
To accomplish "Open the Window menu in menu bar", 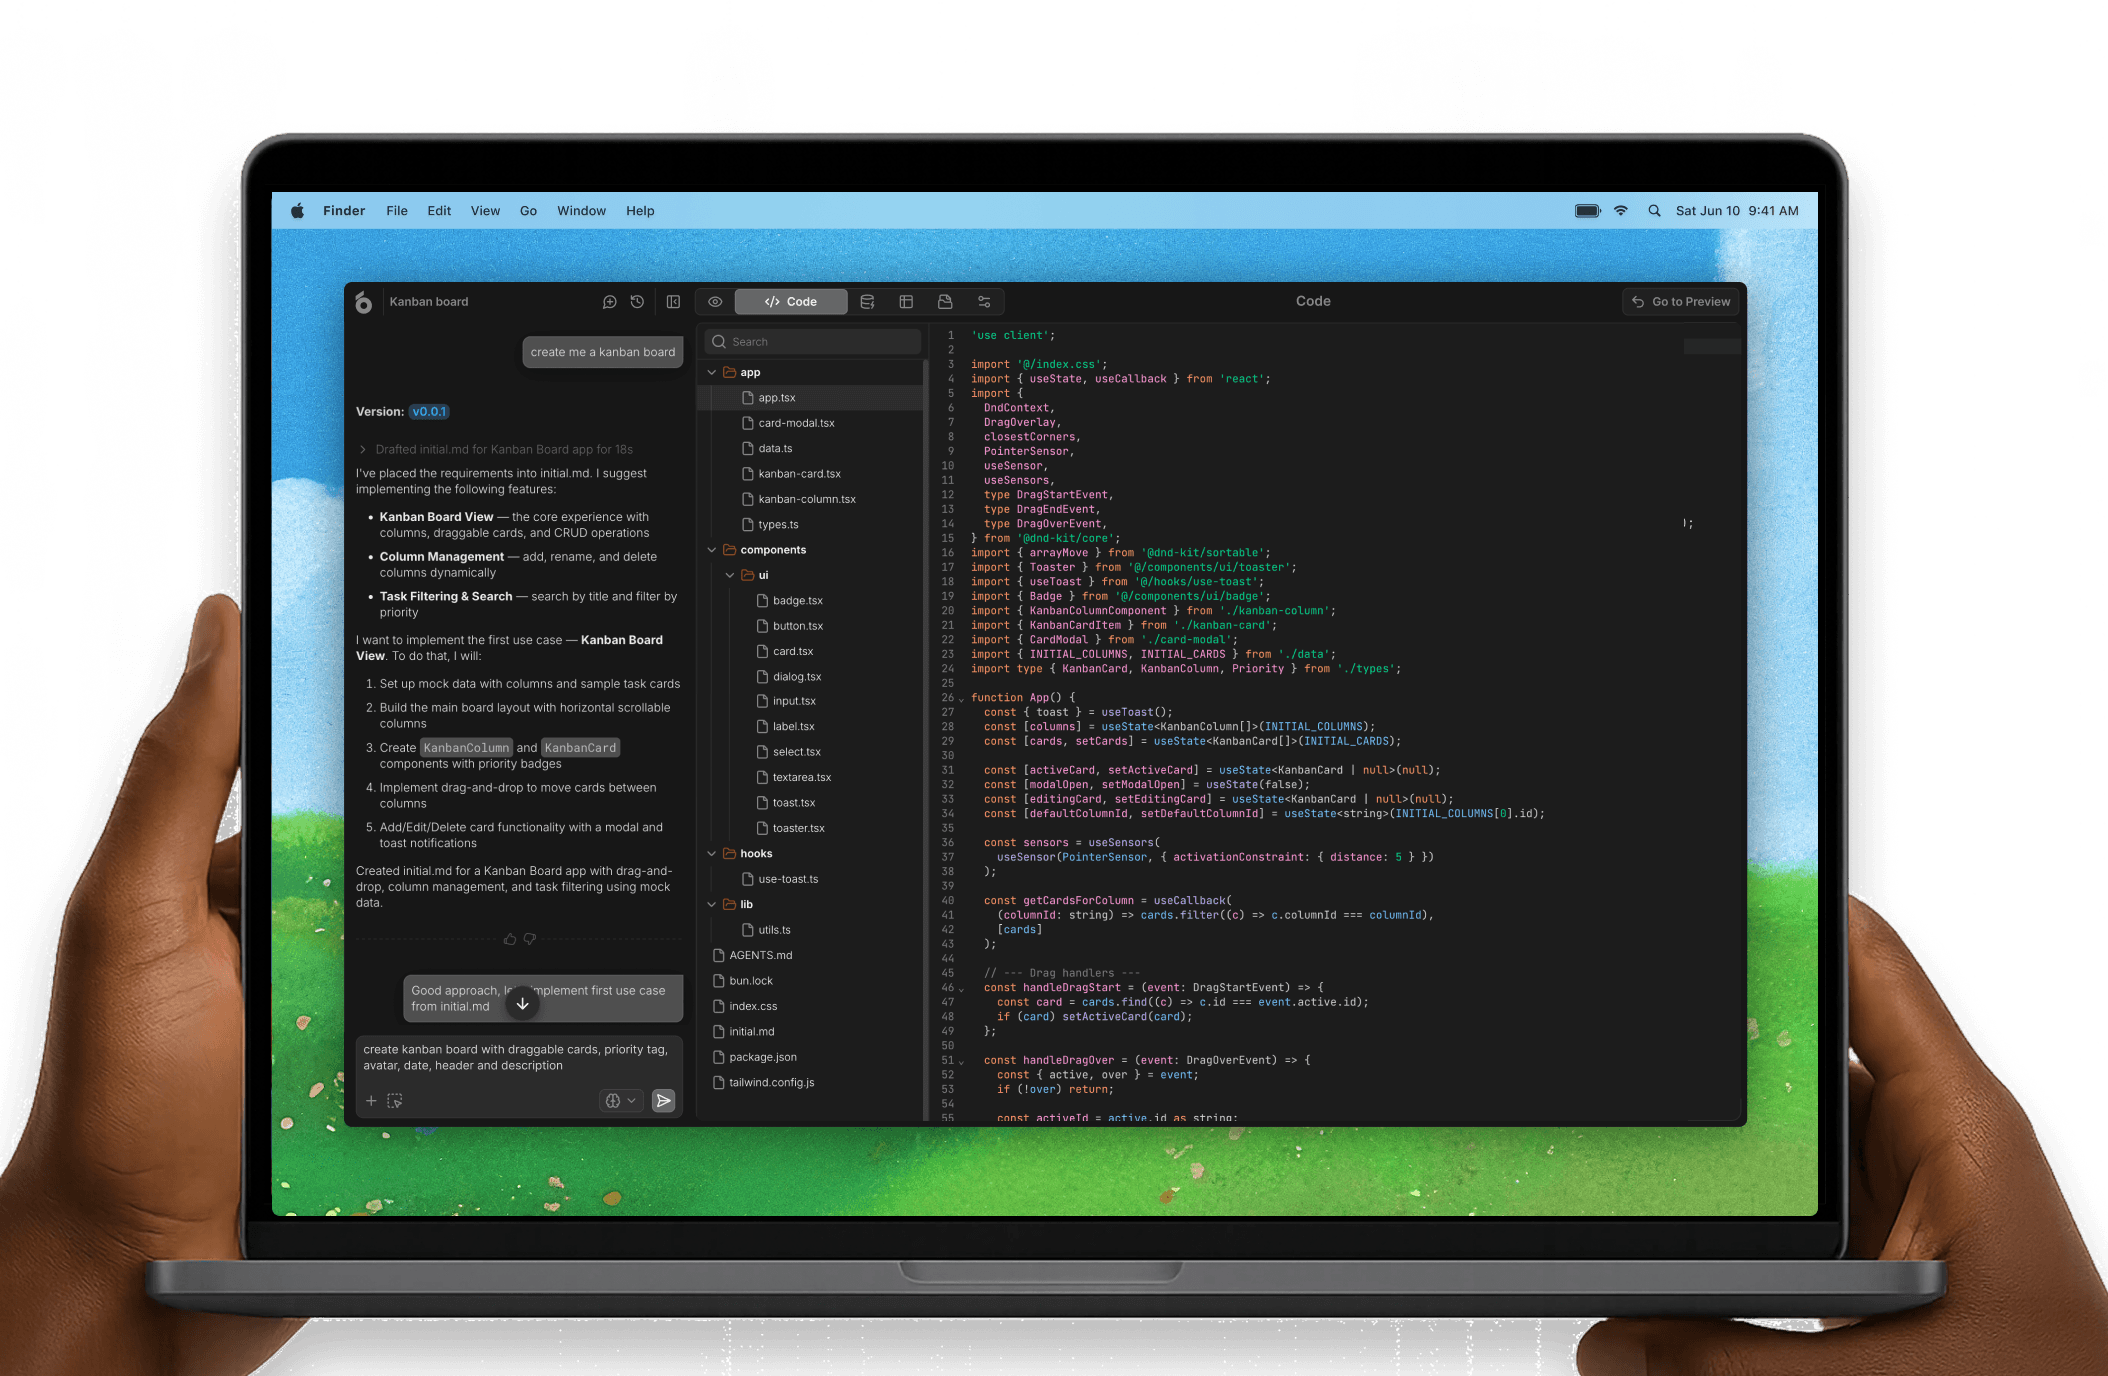I will [x=581, y=211].
